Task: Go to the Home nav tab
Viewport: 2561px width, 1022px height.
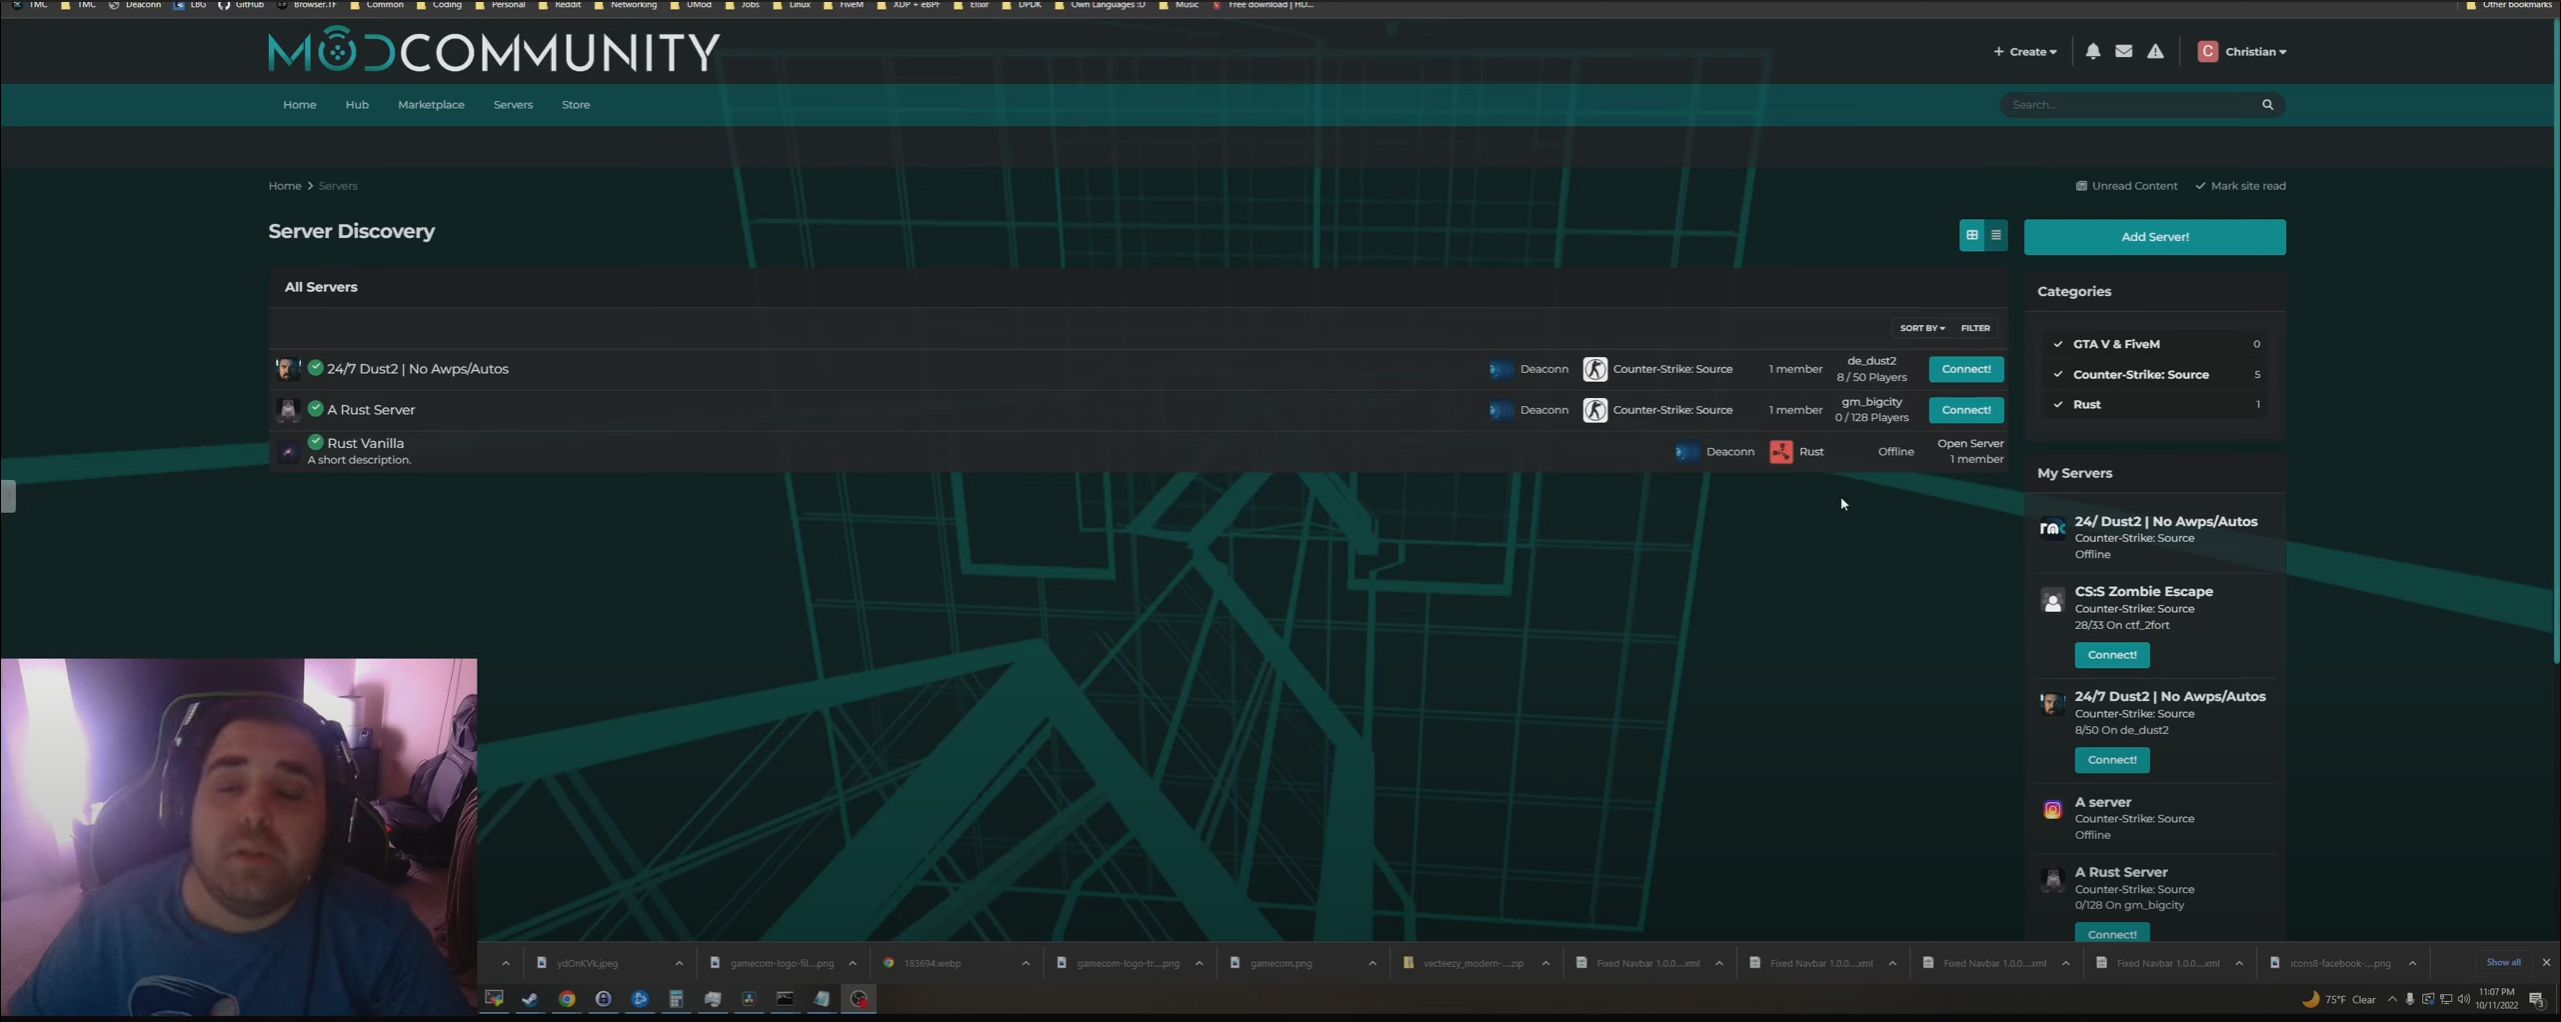Action: click(x=299, y=105)
